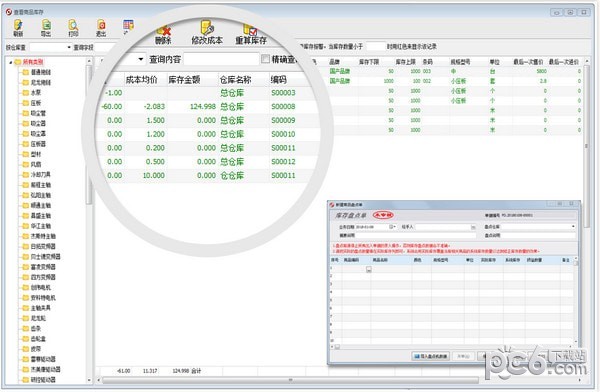Click the stock alert threshold input box
The image size is (600, 392).
375,47
